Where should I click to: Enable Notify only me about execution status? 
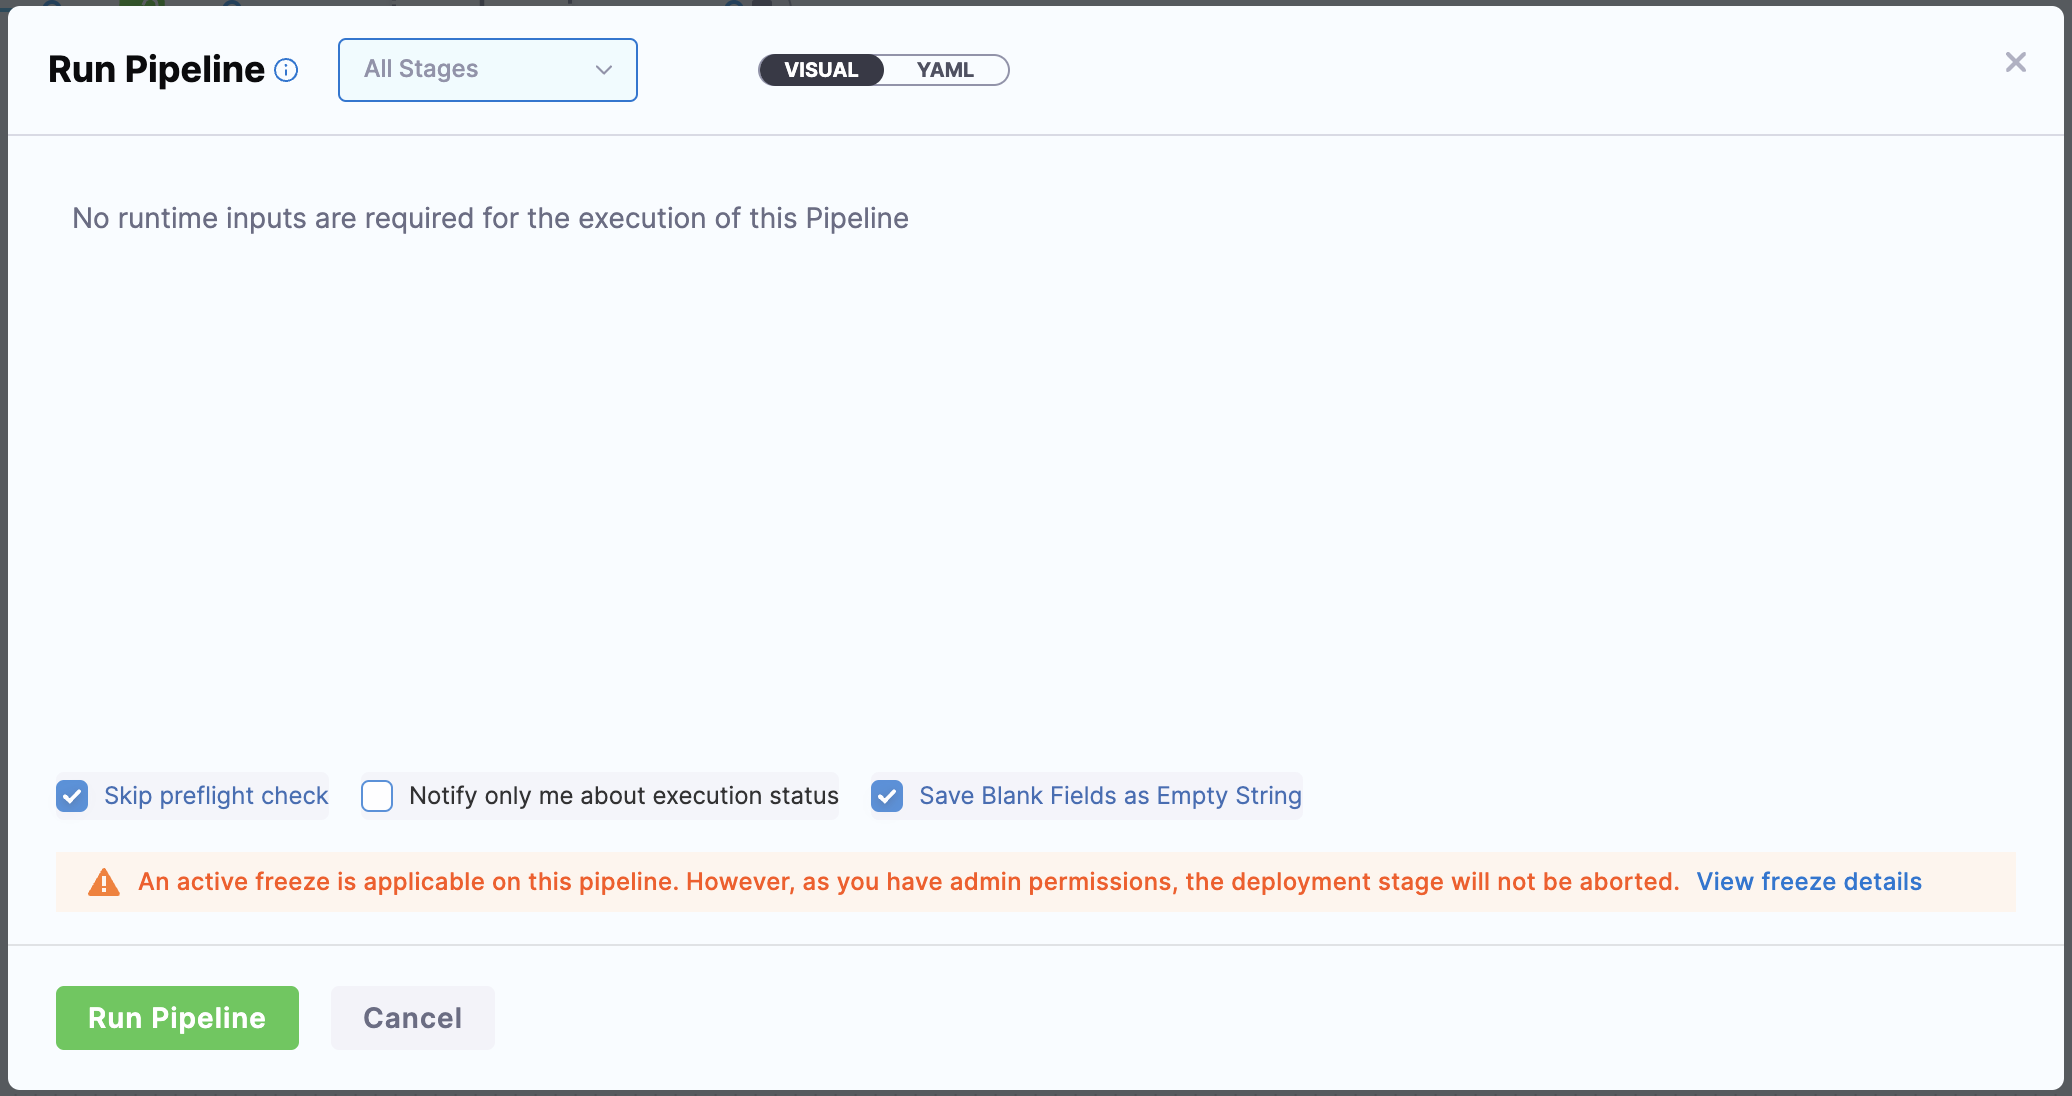(377, 796)
